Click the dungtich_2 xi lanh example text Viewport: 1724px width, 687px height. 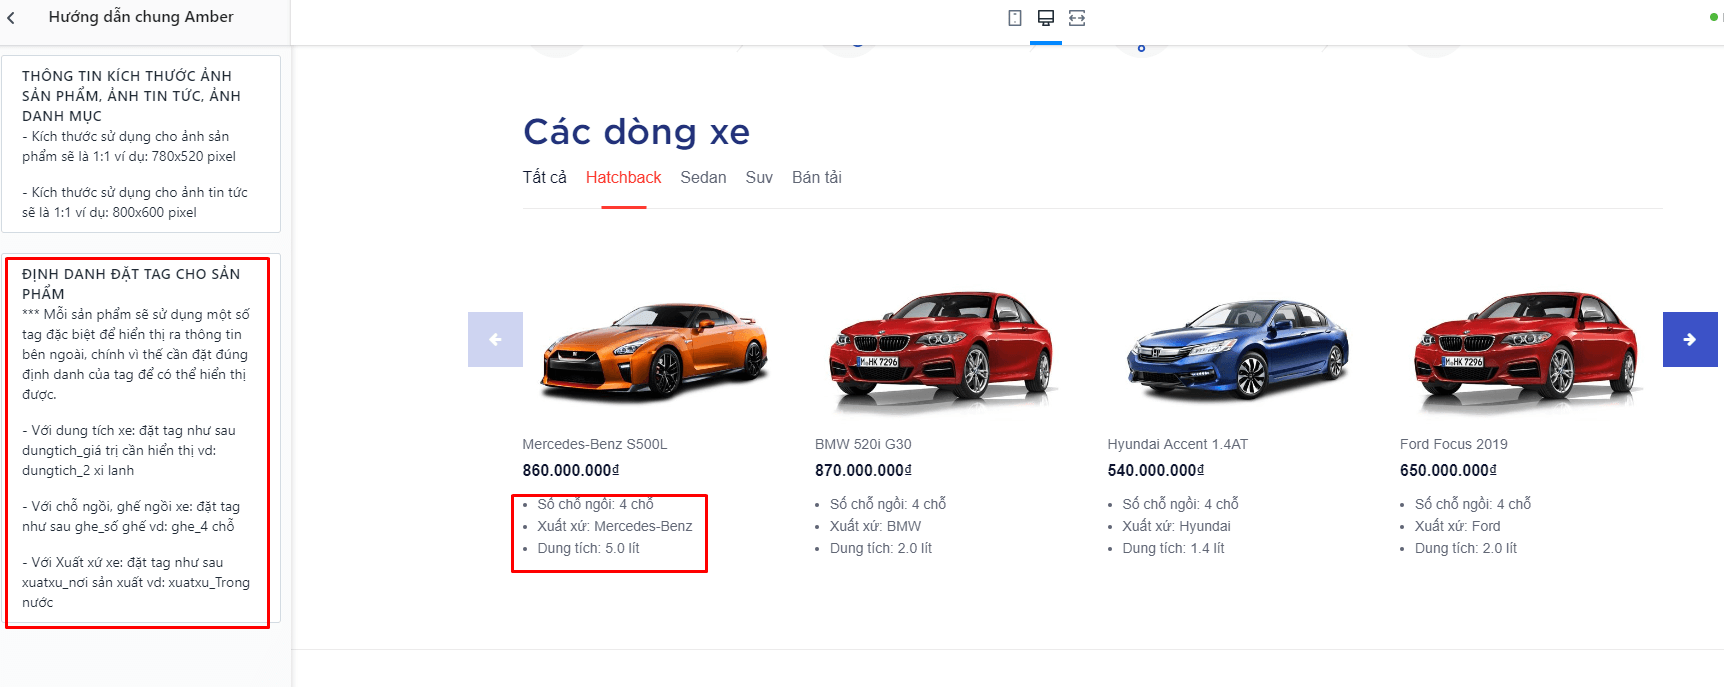(78, 470)
